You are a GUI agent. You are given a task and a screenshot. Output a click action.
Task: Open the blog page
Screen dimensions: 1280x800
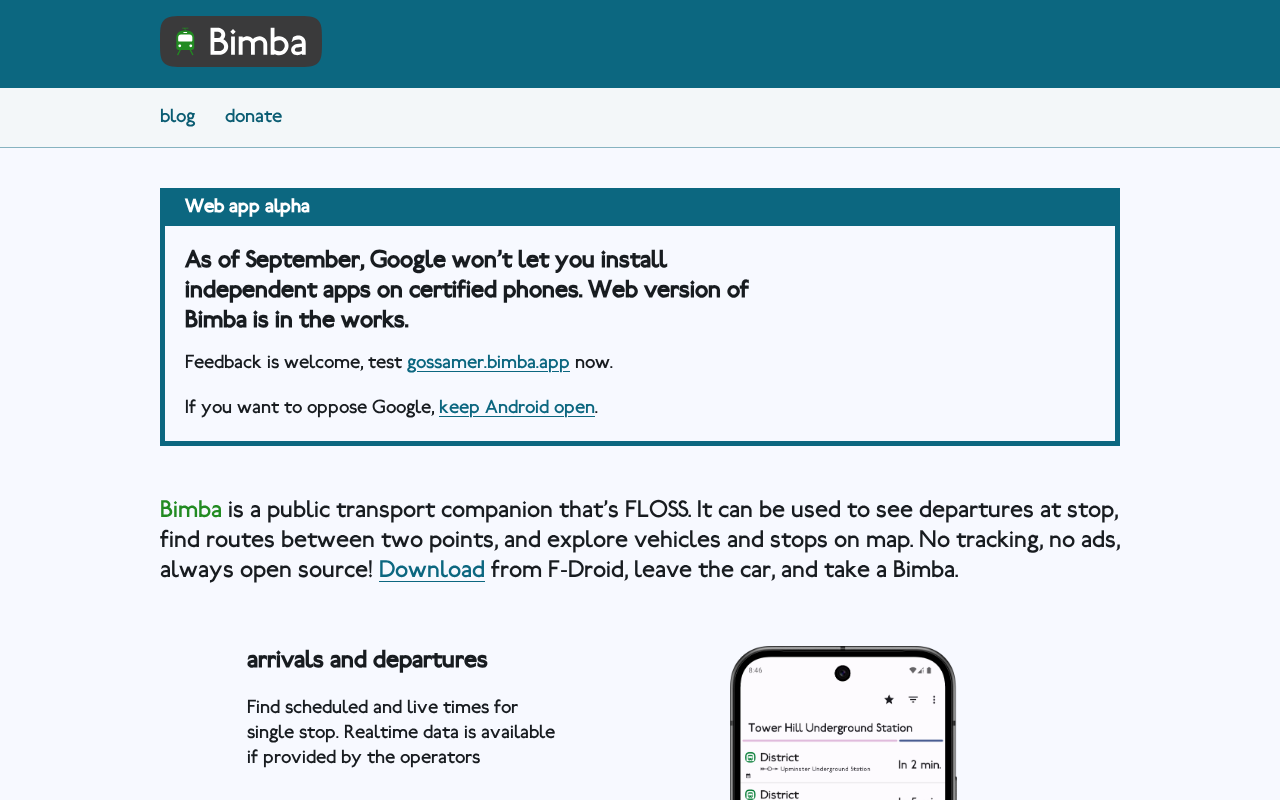coord(177,117)
